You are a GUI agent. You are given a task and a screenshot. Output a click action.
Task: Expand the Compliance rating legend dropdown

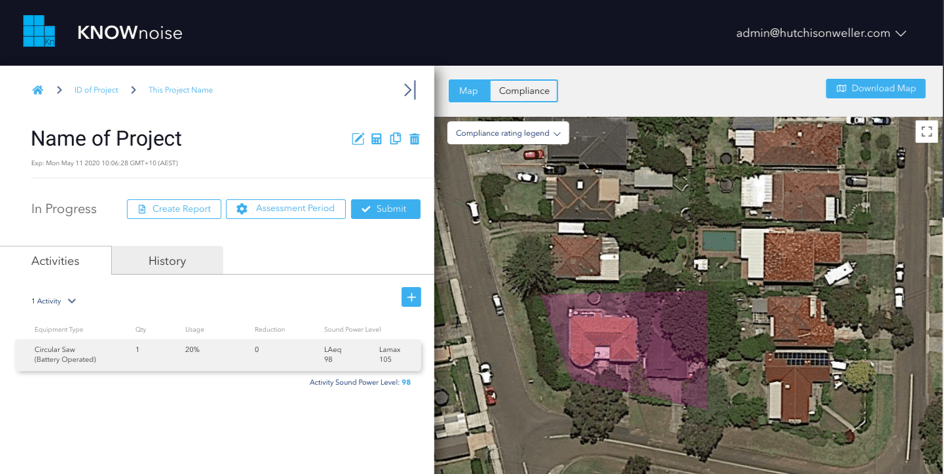[508, 133]
